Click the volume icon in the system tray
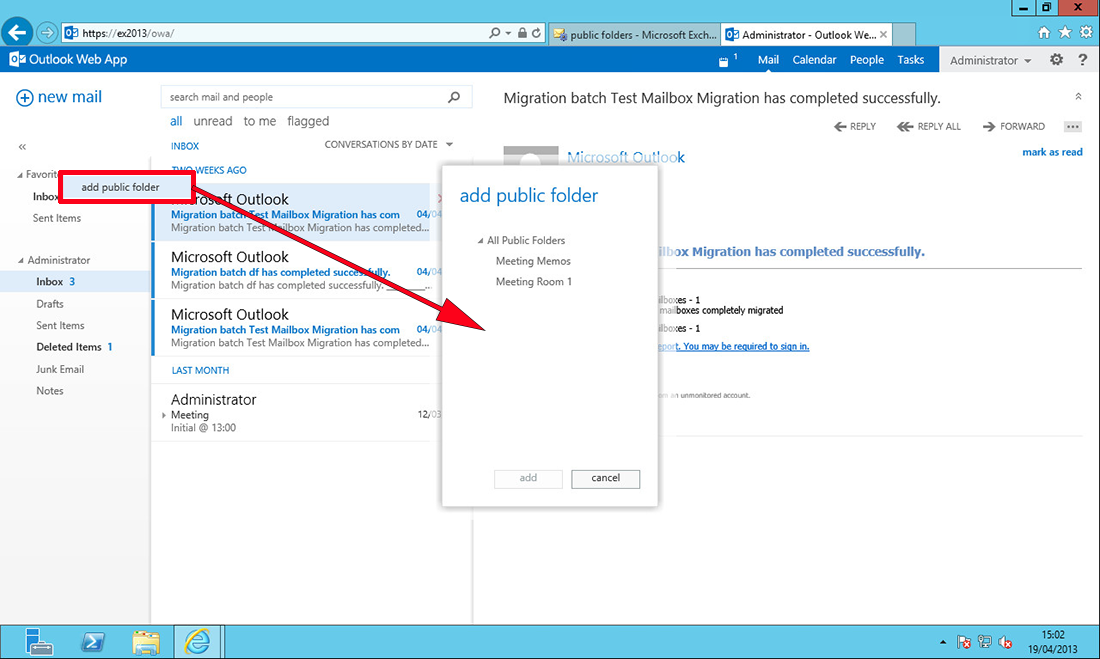The width and height of the screenshot is (1100, 659). click(x=1006, y=641)
